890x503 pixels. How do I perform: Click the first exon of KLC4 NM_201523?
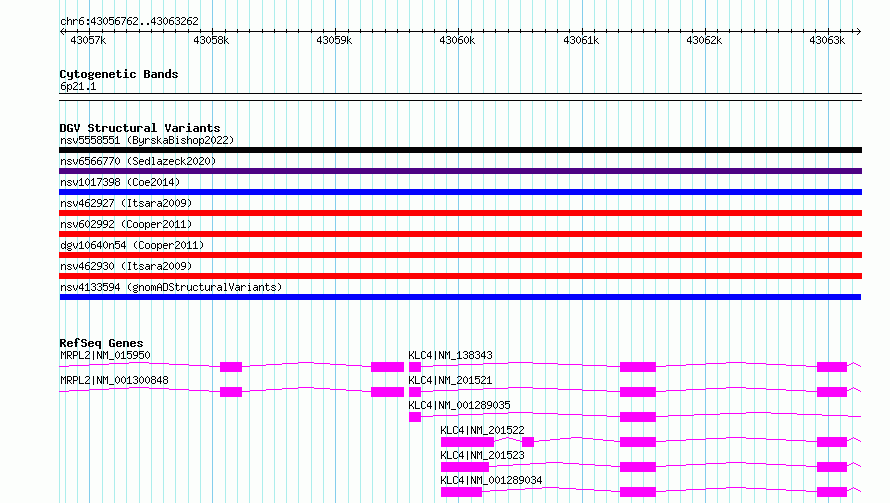pyautogui.click(x=465, y=467)
